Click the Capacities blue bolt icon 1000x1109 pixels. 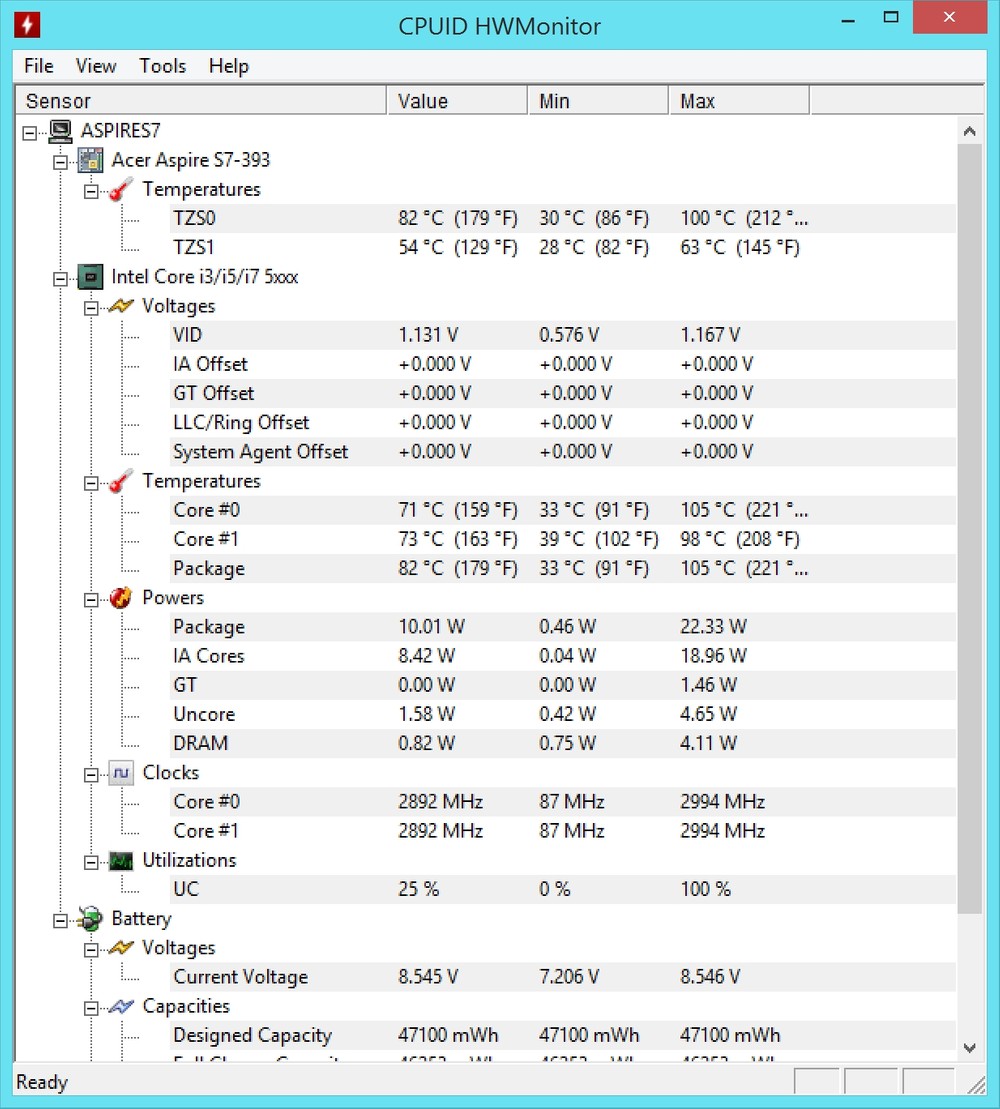(121, 1006)
